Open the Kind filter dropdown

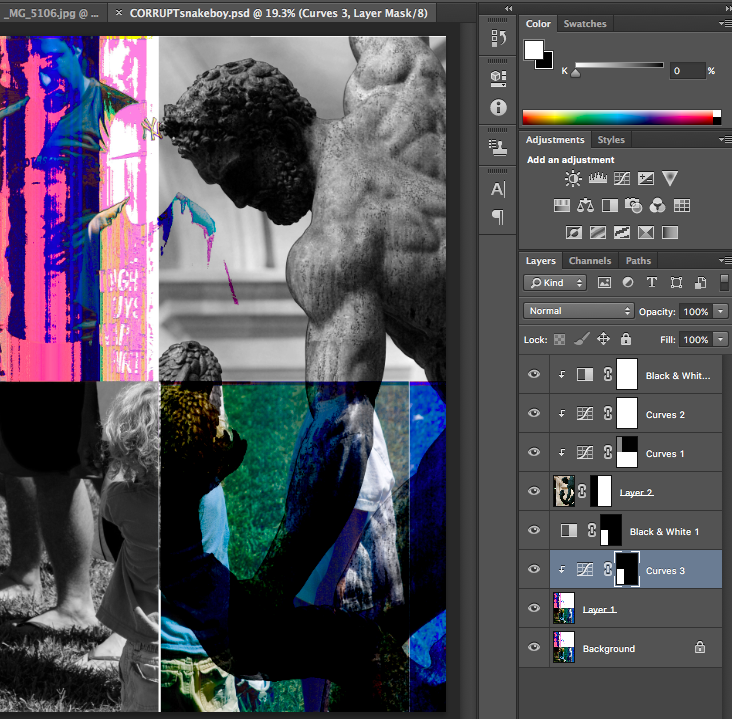tap(555, 282)
